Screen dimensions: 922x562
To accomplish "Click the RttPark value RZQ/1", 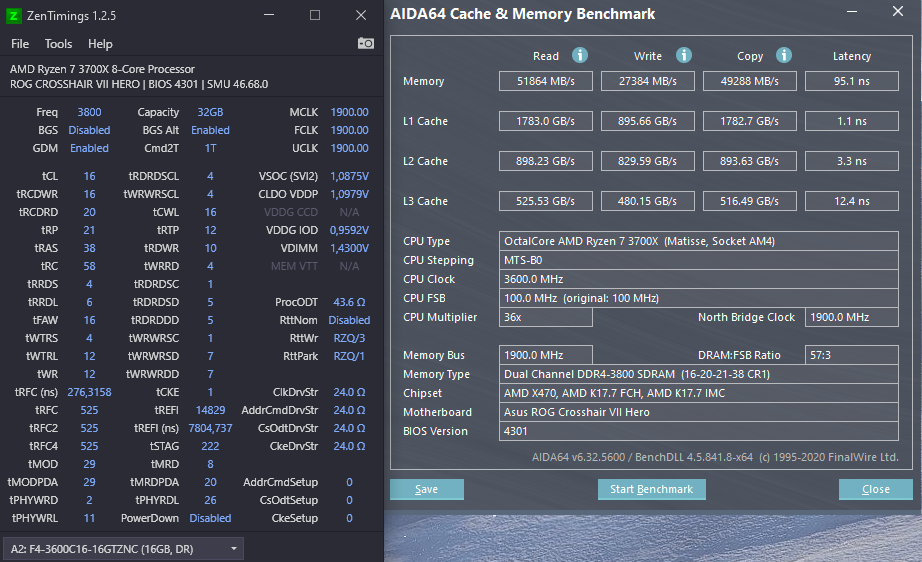I will pos(349,356).
